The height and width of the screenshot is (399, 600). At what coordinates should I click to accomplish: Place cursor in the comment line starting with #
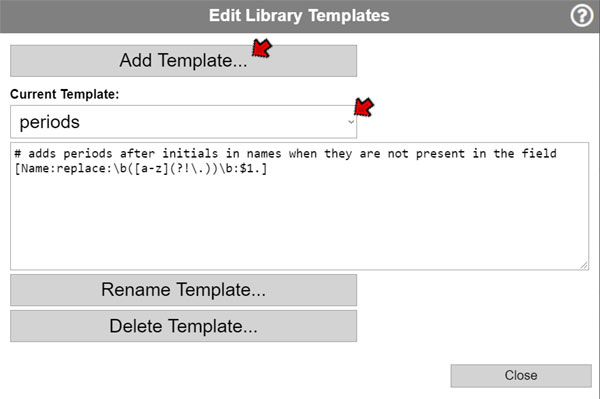coord(285,154)
